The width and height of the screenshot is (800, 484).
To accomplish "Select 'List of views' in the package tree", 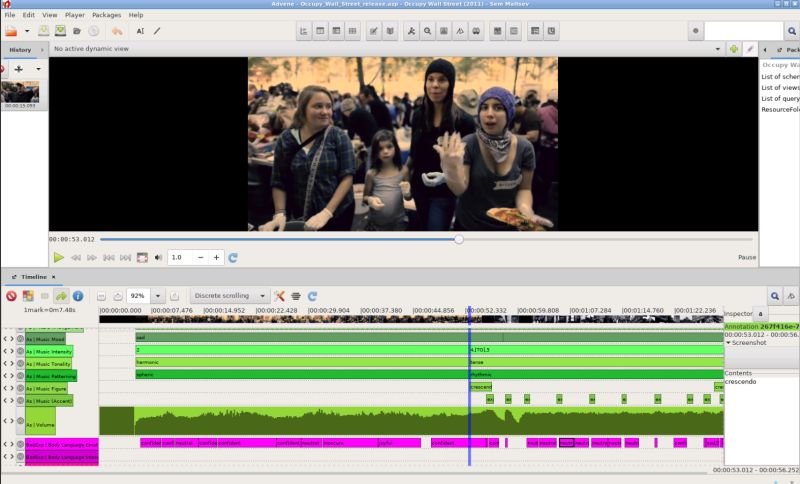I will coord(780,88).
